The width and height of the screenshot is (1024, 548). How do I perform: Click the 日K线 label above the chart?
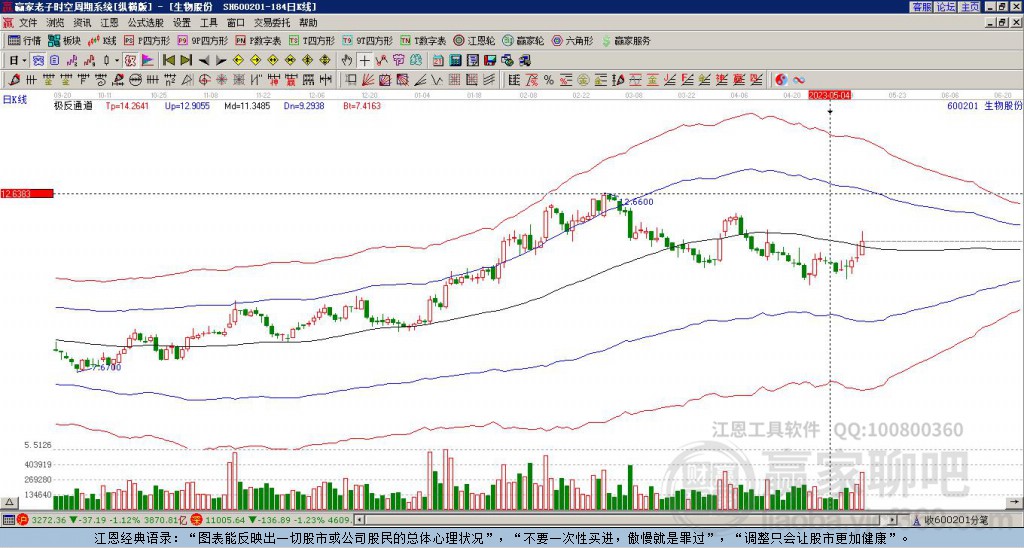[x=14, y=99]
